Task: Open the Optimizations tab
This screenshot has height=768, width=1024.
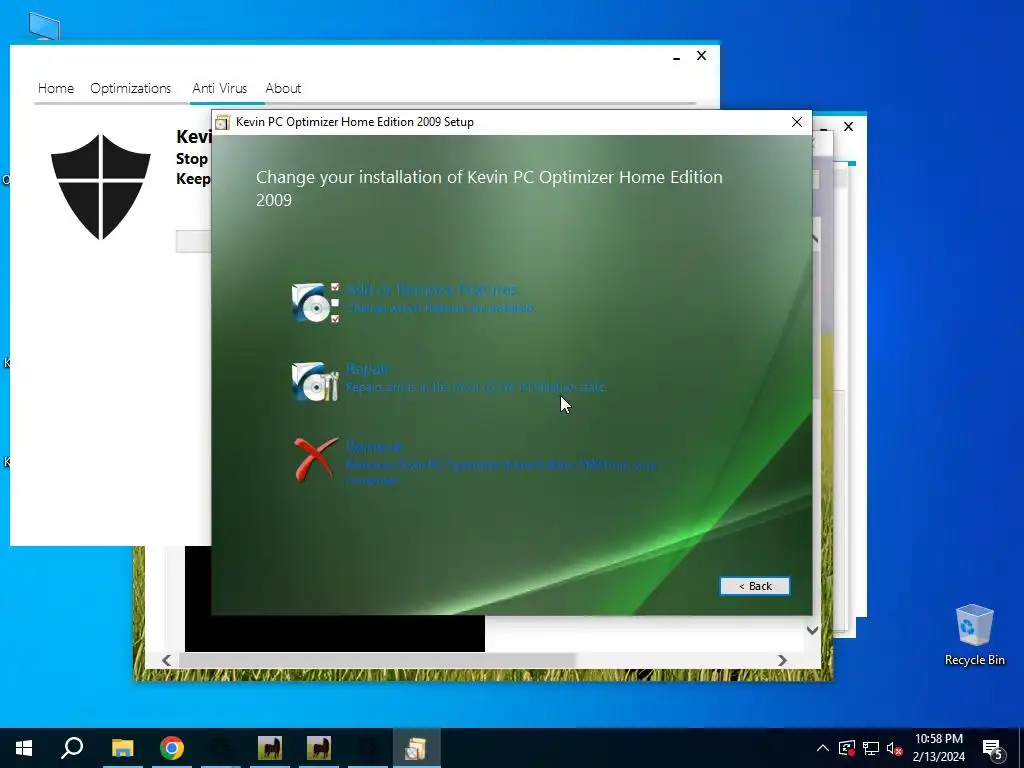Action: [131, 88]
